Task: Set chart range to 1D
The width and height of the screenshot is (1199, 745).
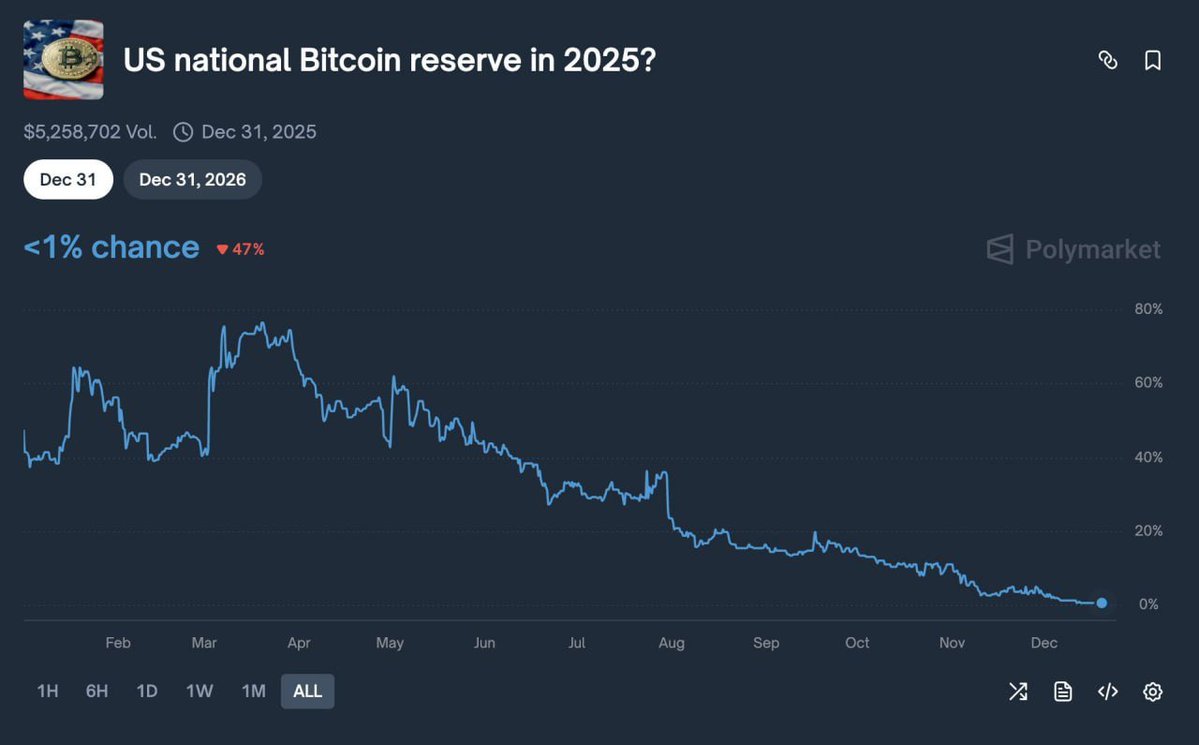Action: pyautogui.click(x=147, y=691)
